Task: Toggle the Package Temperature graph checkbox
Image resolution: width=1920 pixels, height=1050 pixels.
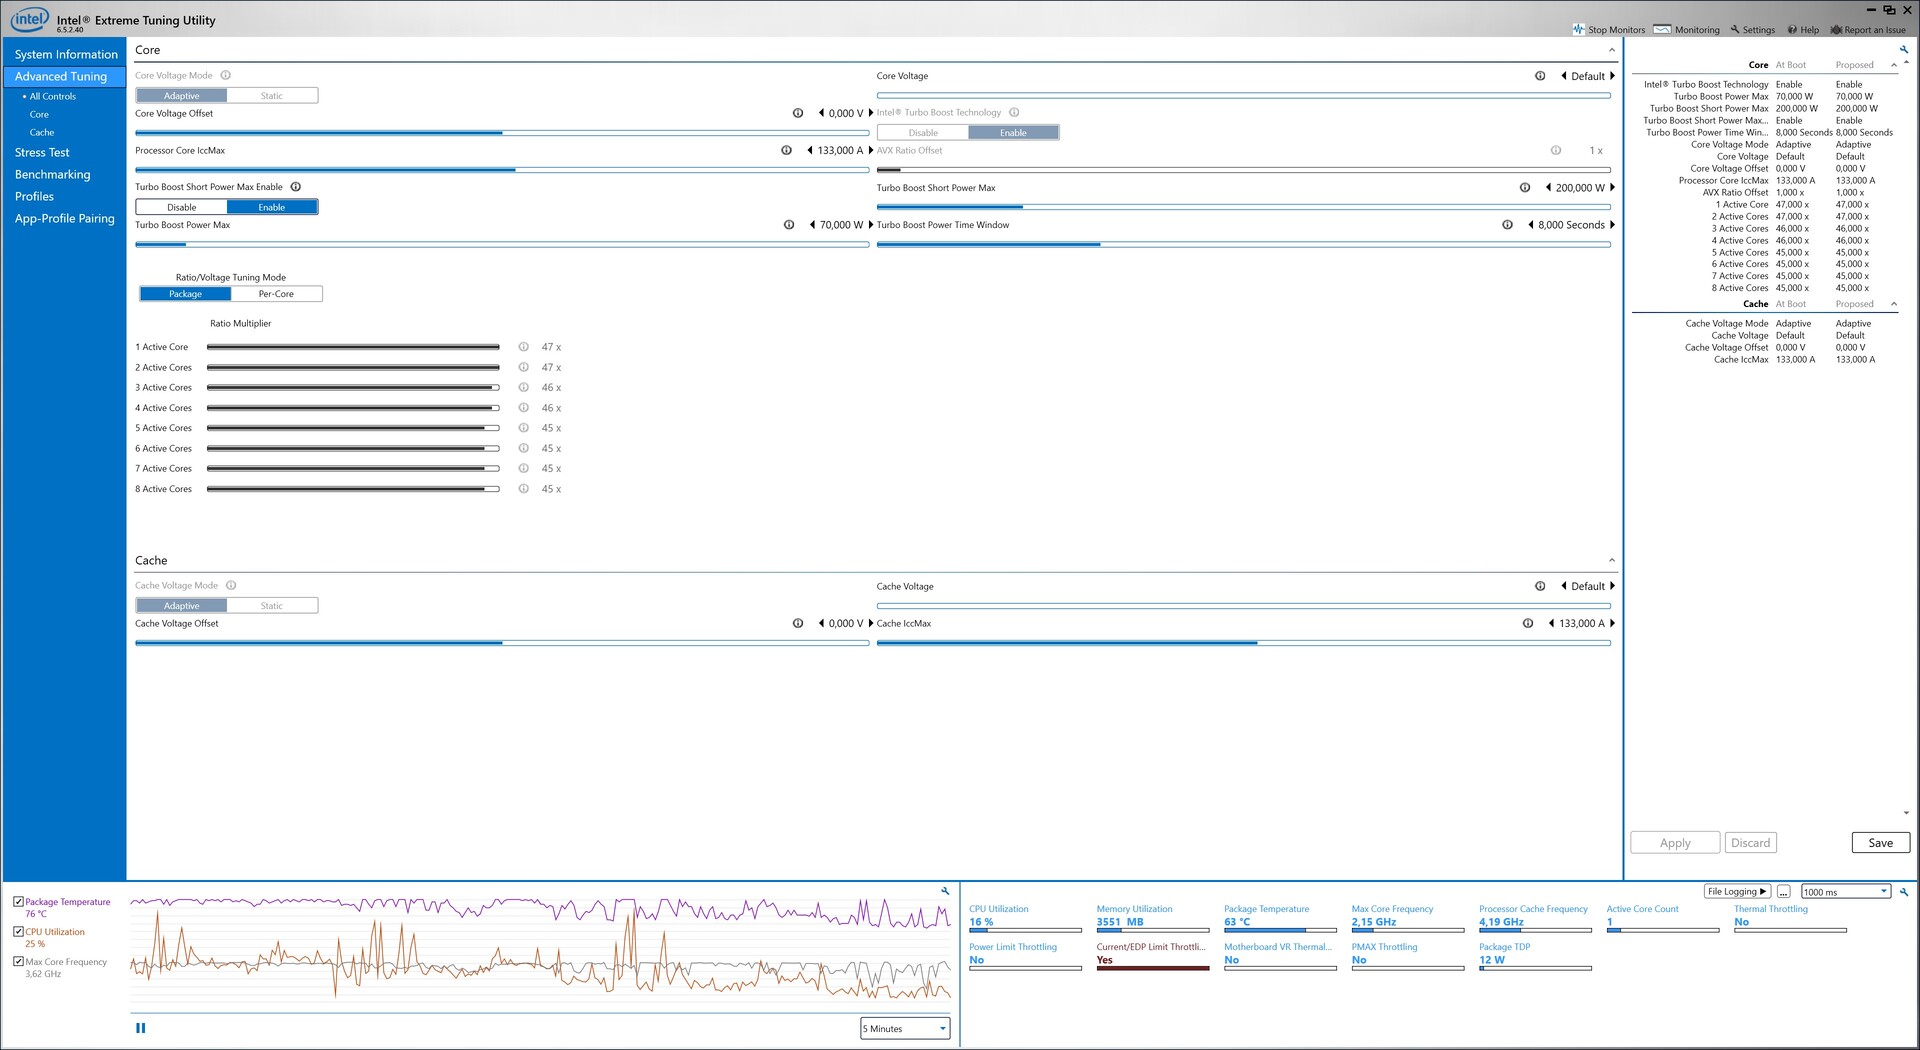Action: pos(19,901)
